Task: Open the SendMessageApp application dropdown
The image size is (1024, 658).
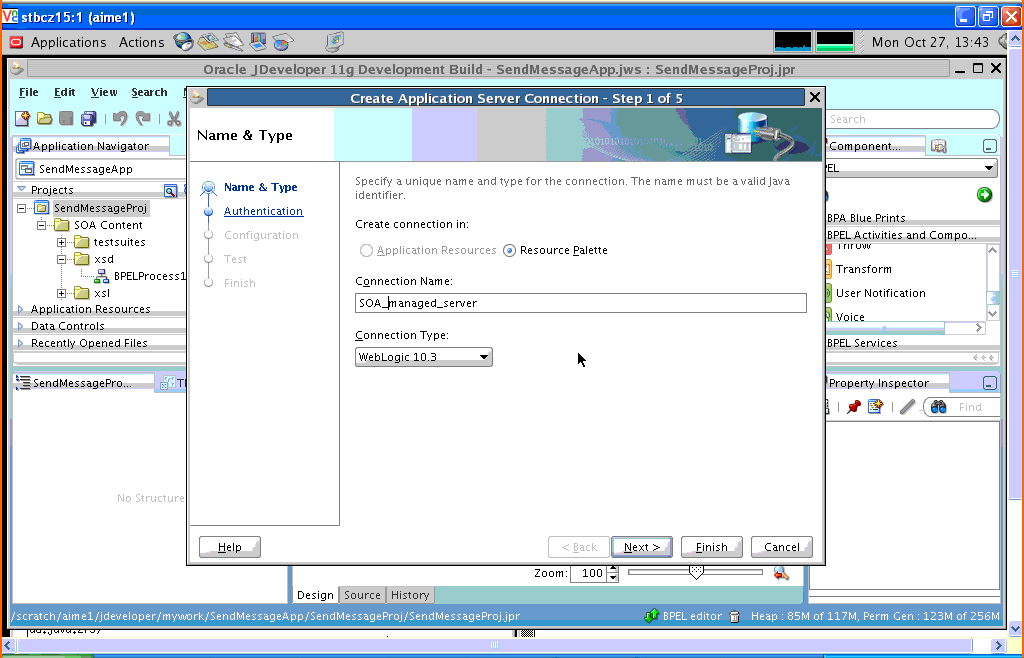Action: pos(101,169)
